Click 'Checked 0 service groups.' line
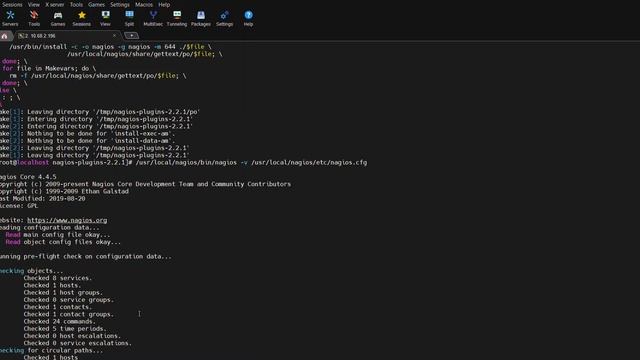Screen dimensions: 640x360 (69, 300)
